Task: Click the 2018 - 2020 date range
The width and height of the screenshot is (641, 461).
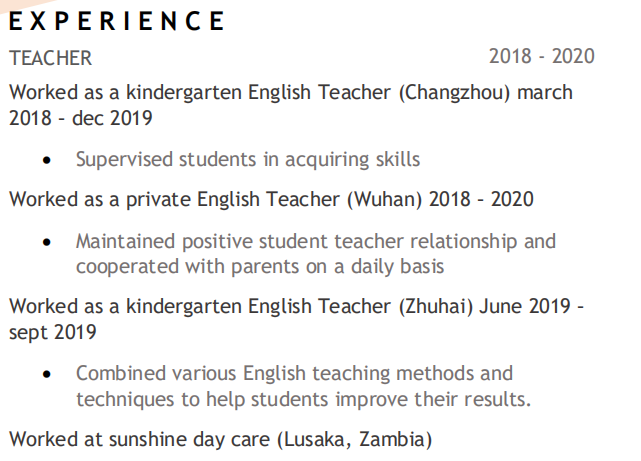Action: [541, 56]
